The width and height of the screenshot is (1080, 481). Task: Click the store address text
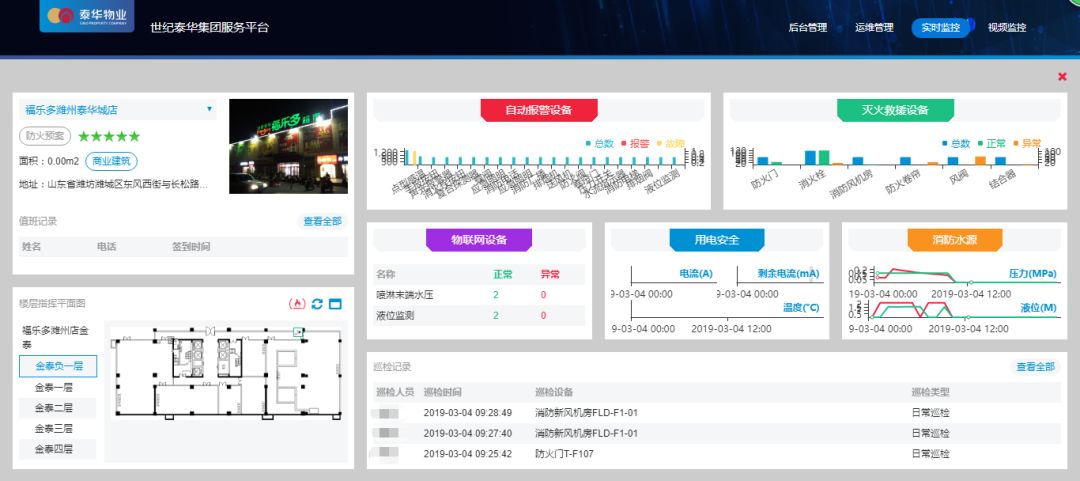point(114,185)
